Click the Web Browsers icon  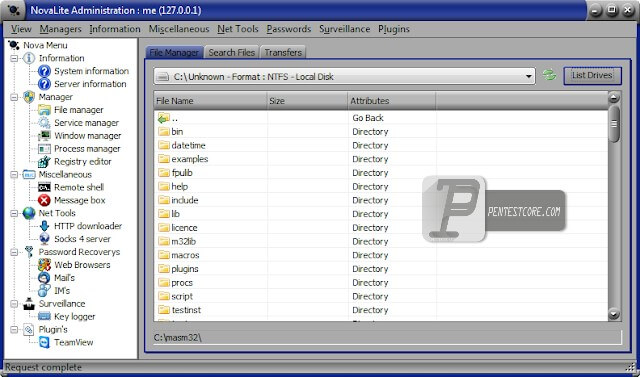(x=44, y=265)
